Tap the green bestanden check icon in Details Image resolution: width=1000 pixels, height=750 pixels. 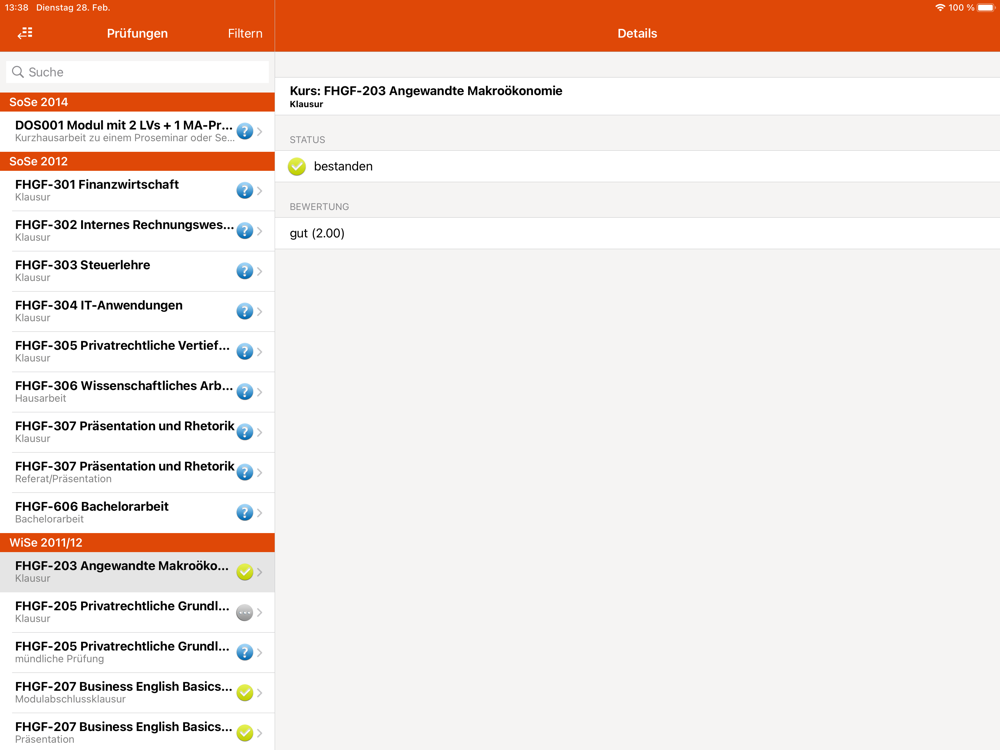point(297,166)
